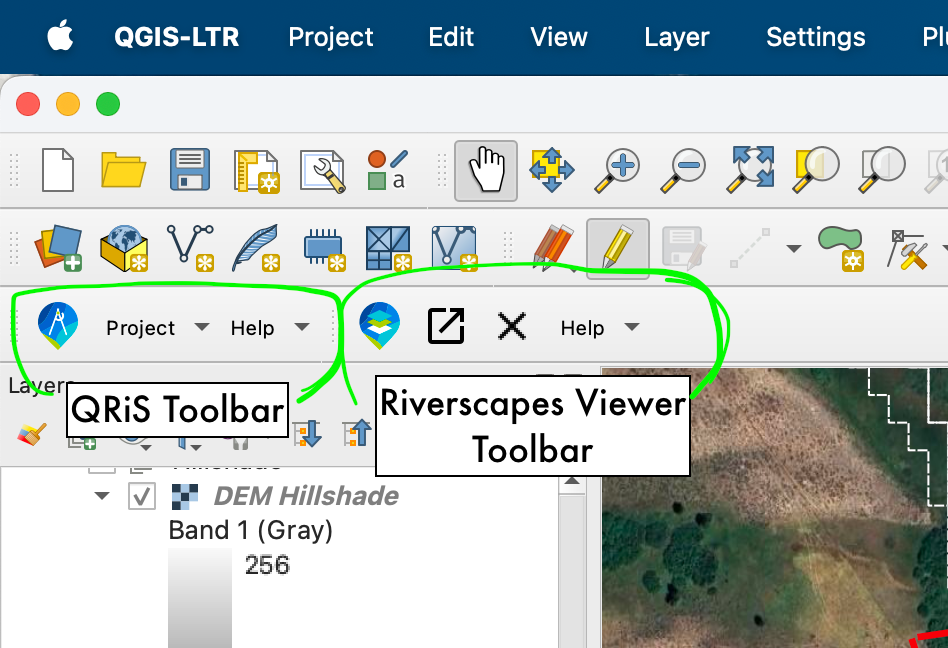Image resolution: width=948 pixels, height=648 pixels.
Task: Open Layer Styling panel paintbrush icon
Action: point(31,434)
